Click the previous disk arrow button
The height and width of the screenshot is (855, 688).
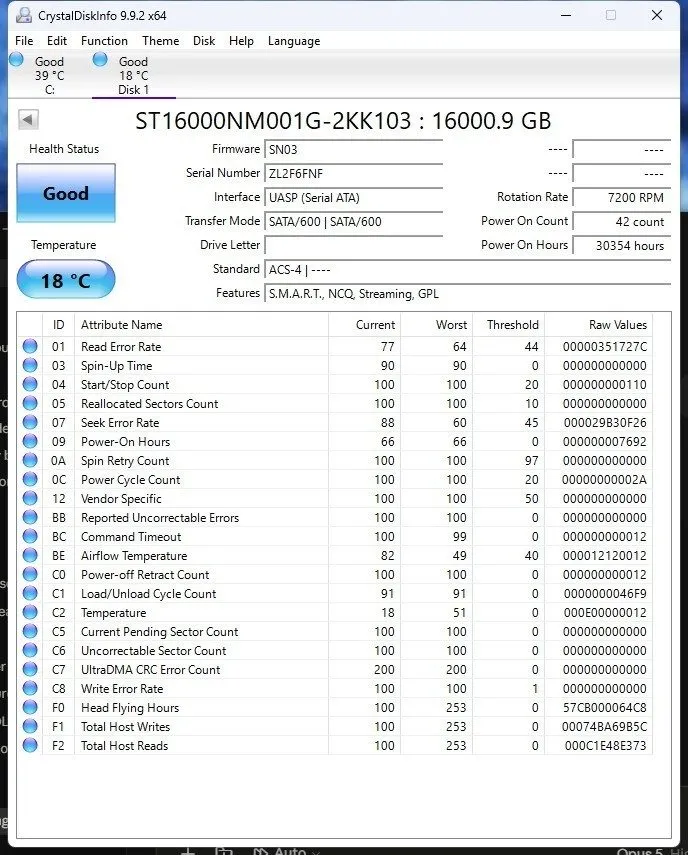[28, 119]
